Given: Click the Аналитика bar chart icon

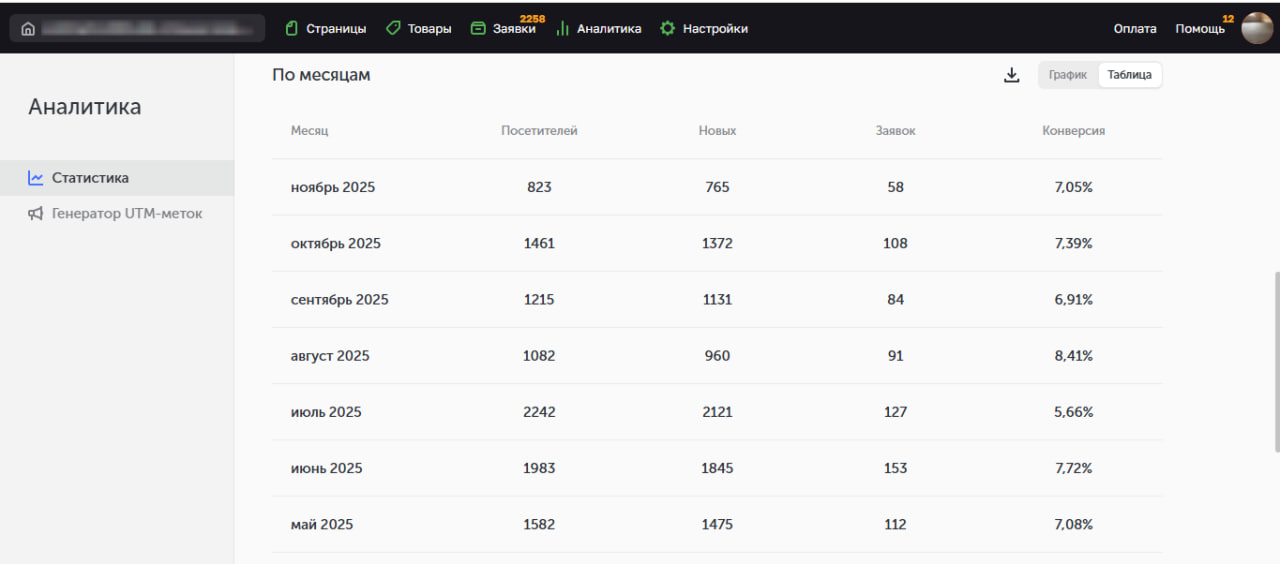Looking at the screenshot, I should click(563, 29).
